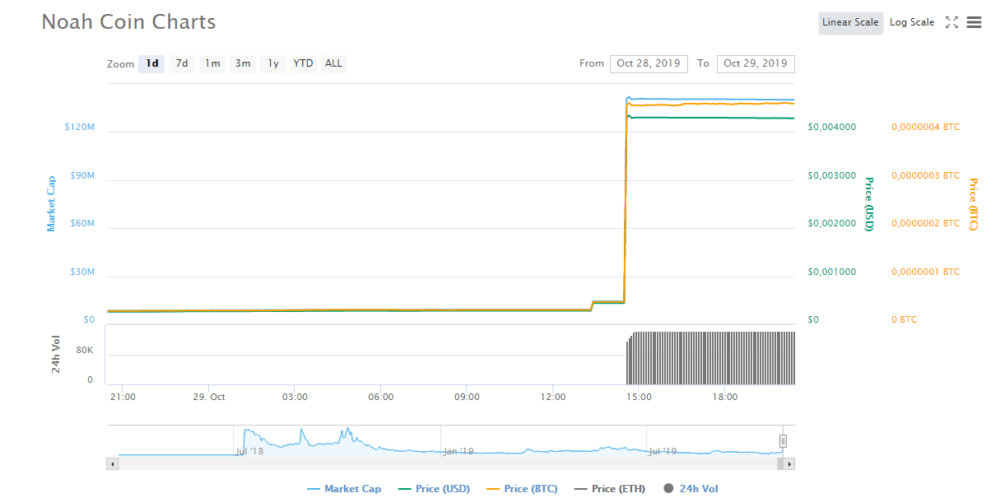
Task: Click the 80K volume axis label
Action: [x=85, y=351]
